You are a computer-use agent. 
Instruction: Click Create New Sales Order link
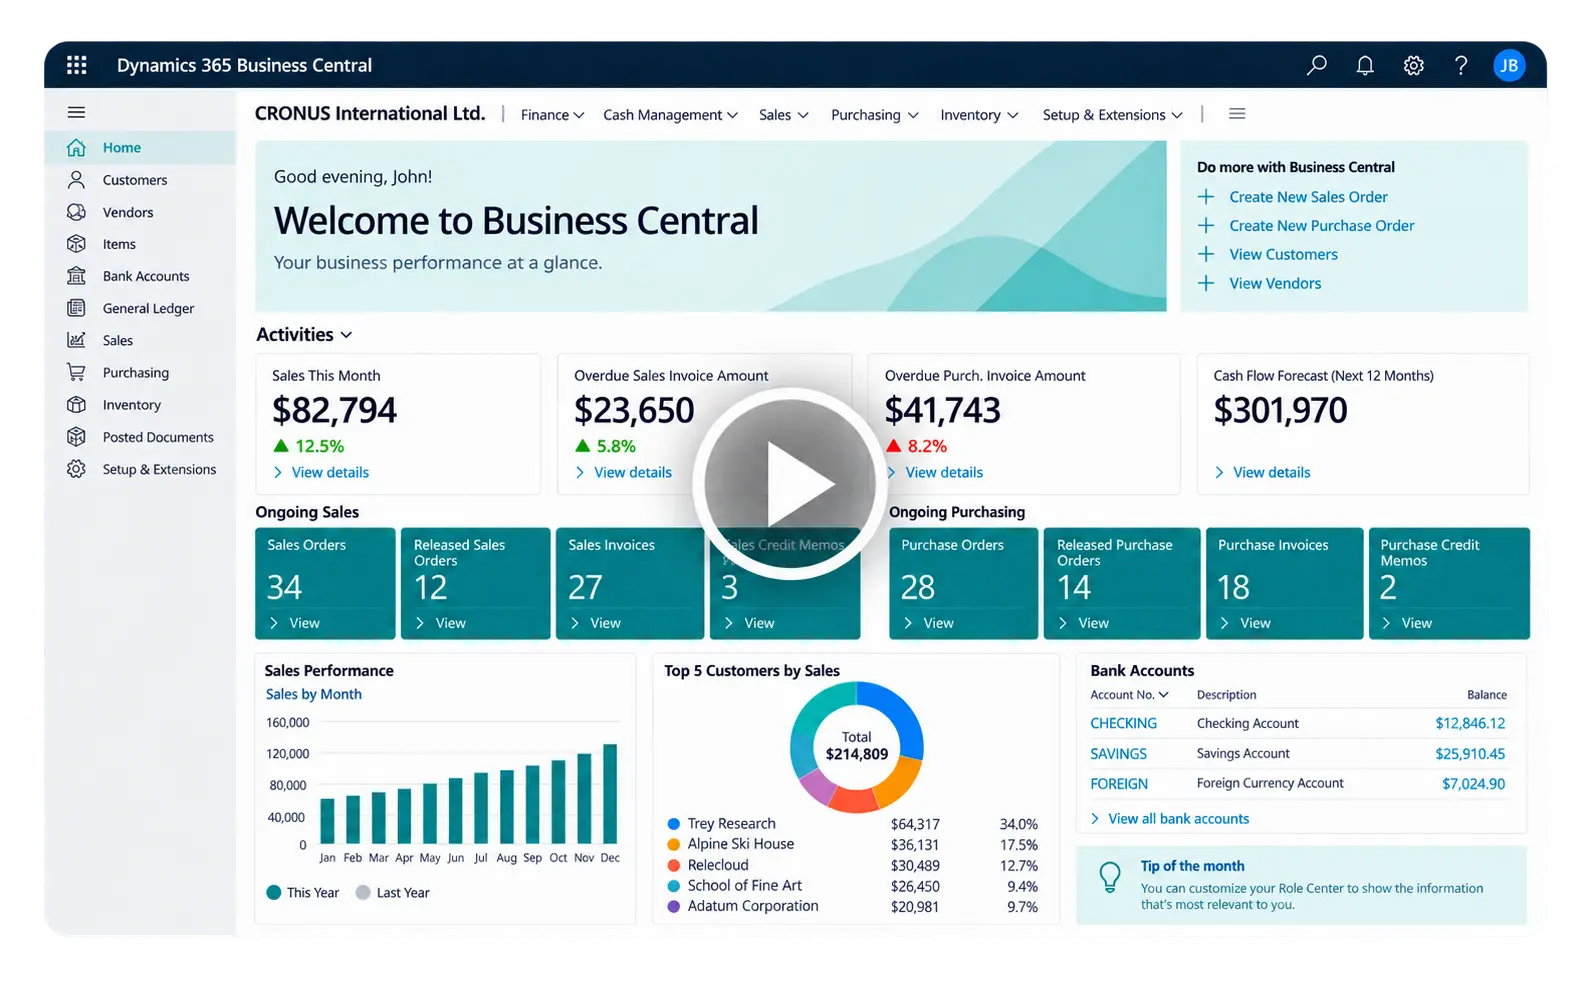coord(1308,197)
